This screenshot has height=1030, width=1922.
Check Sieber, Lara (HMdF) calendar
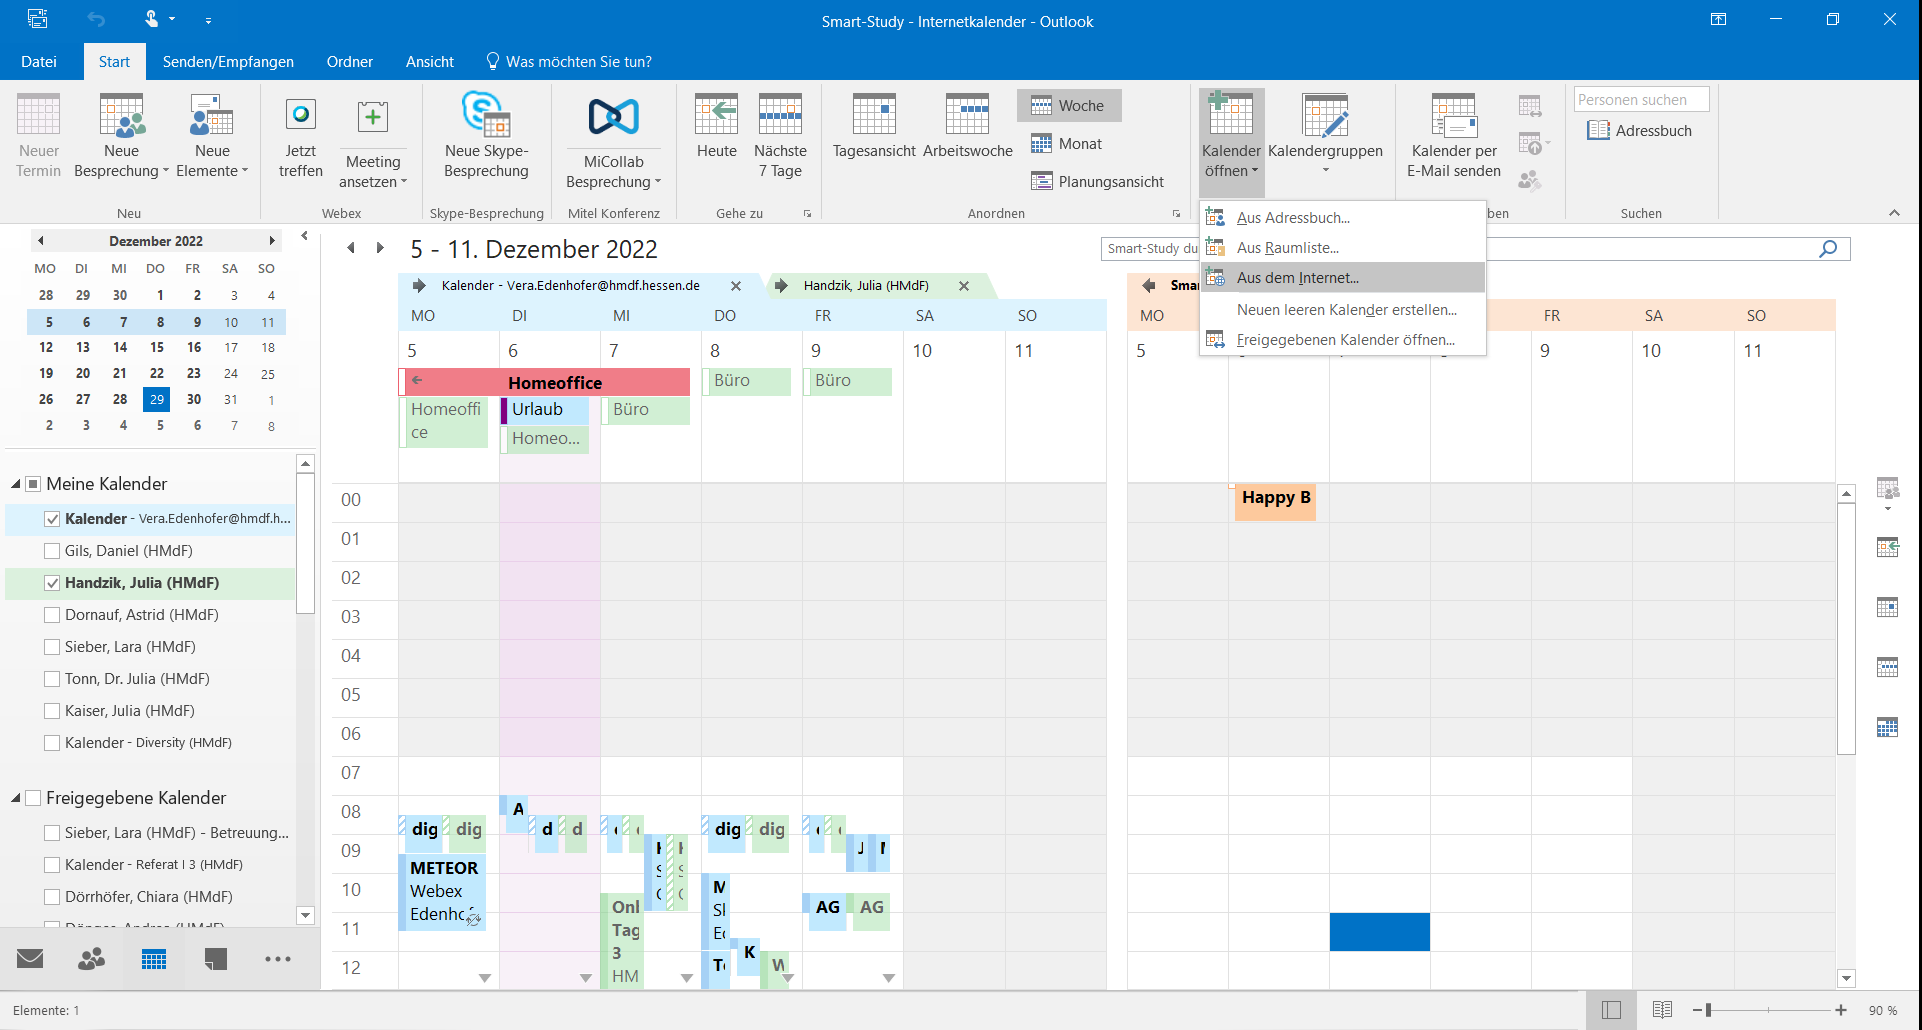pyautogui.click(x=52, y=647)
